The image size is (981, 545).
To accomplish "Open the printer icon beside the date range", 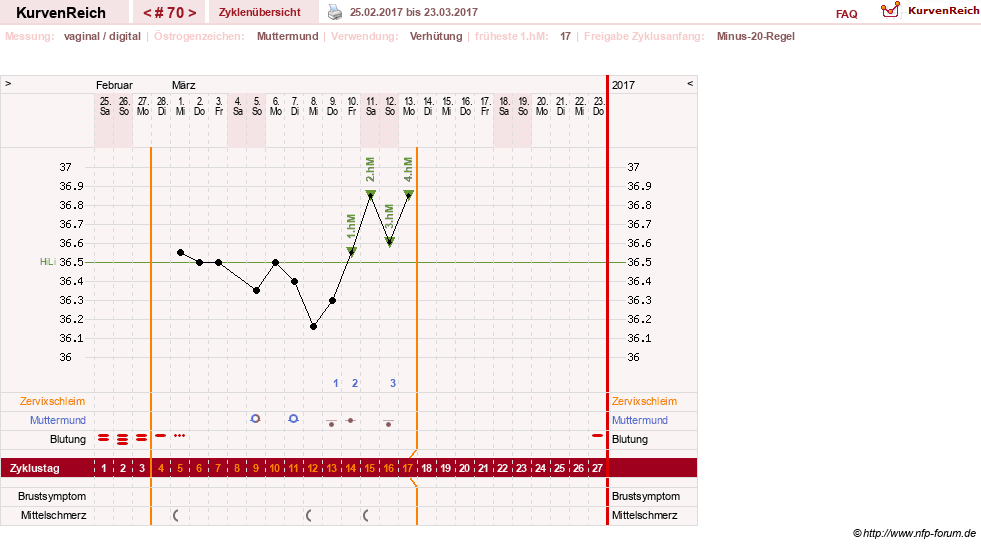I will pos(335,12).
